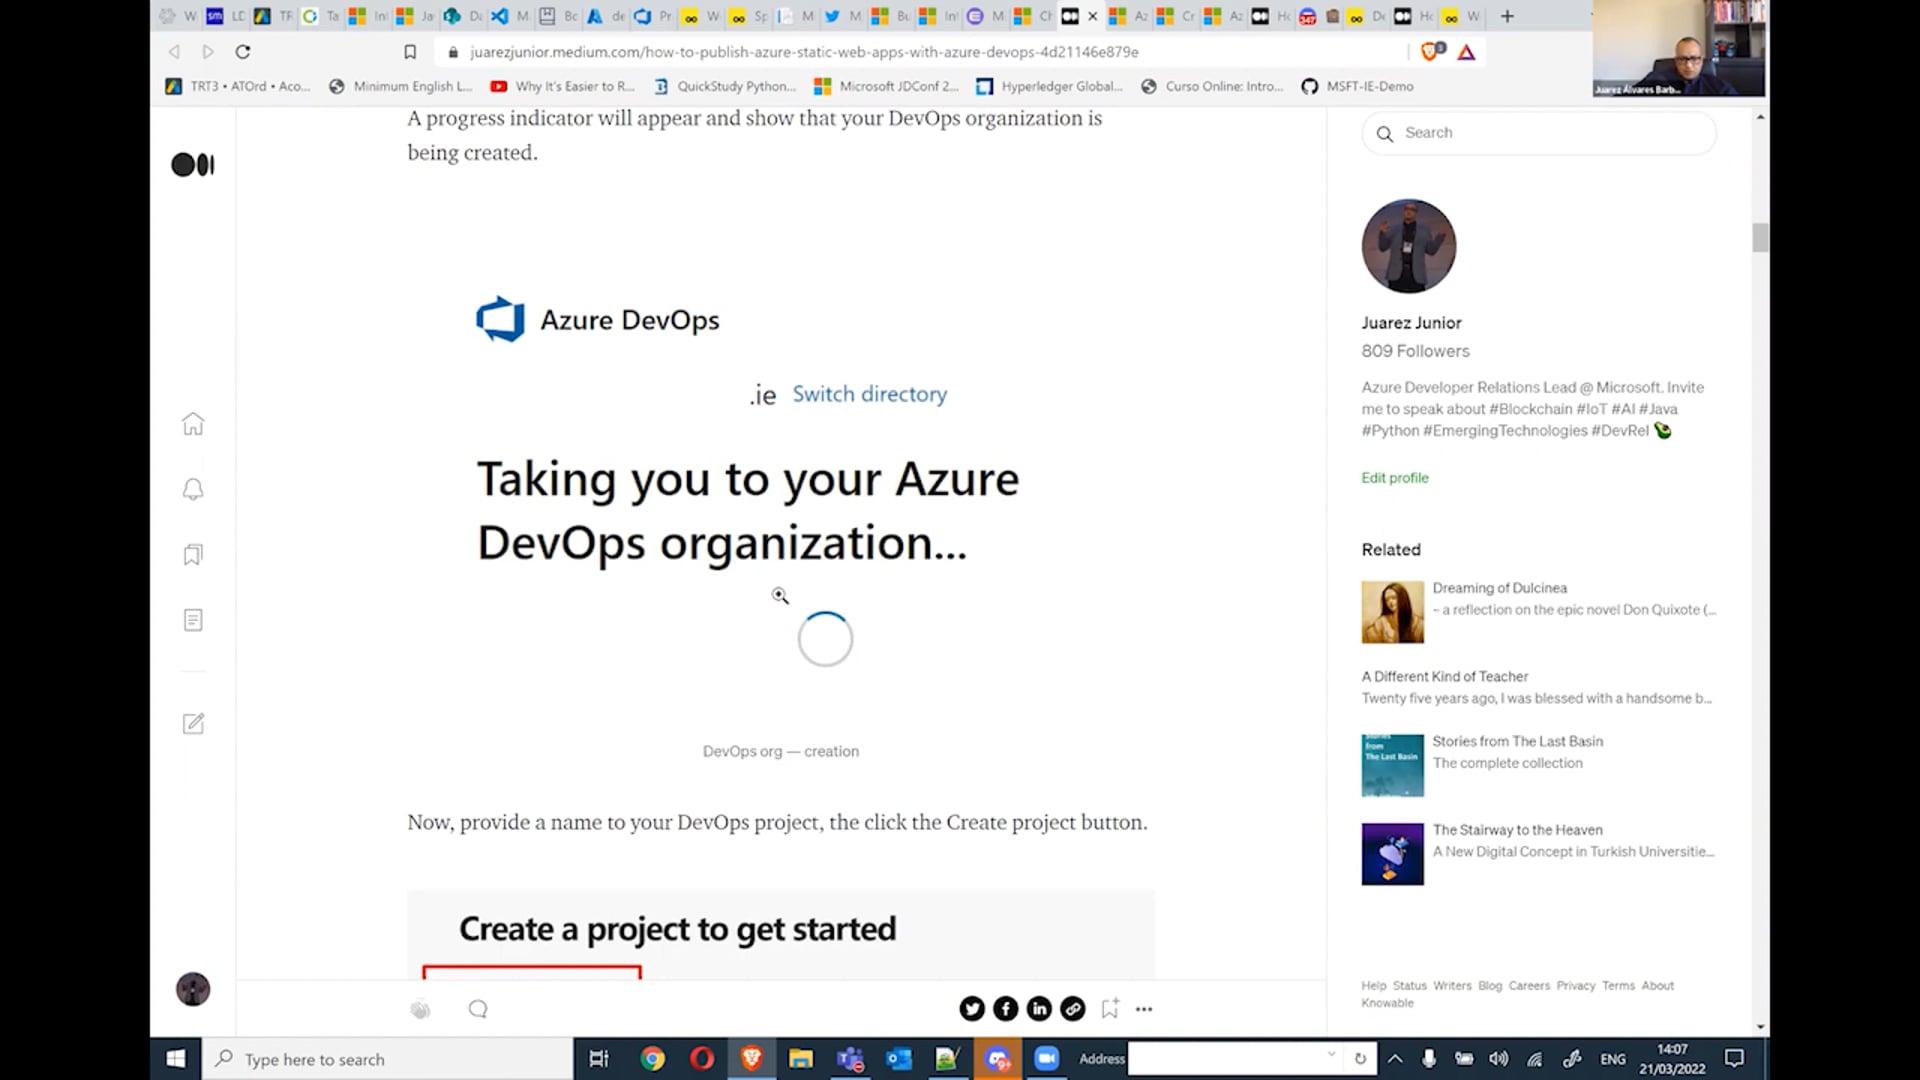This screenshot has height=1080, width=1920.
Task: Click the Medium search field
Action: coord(1540,133)
